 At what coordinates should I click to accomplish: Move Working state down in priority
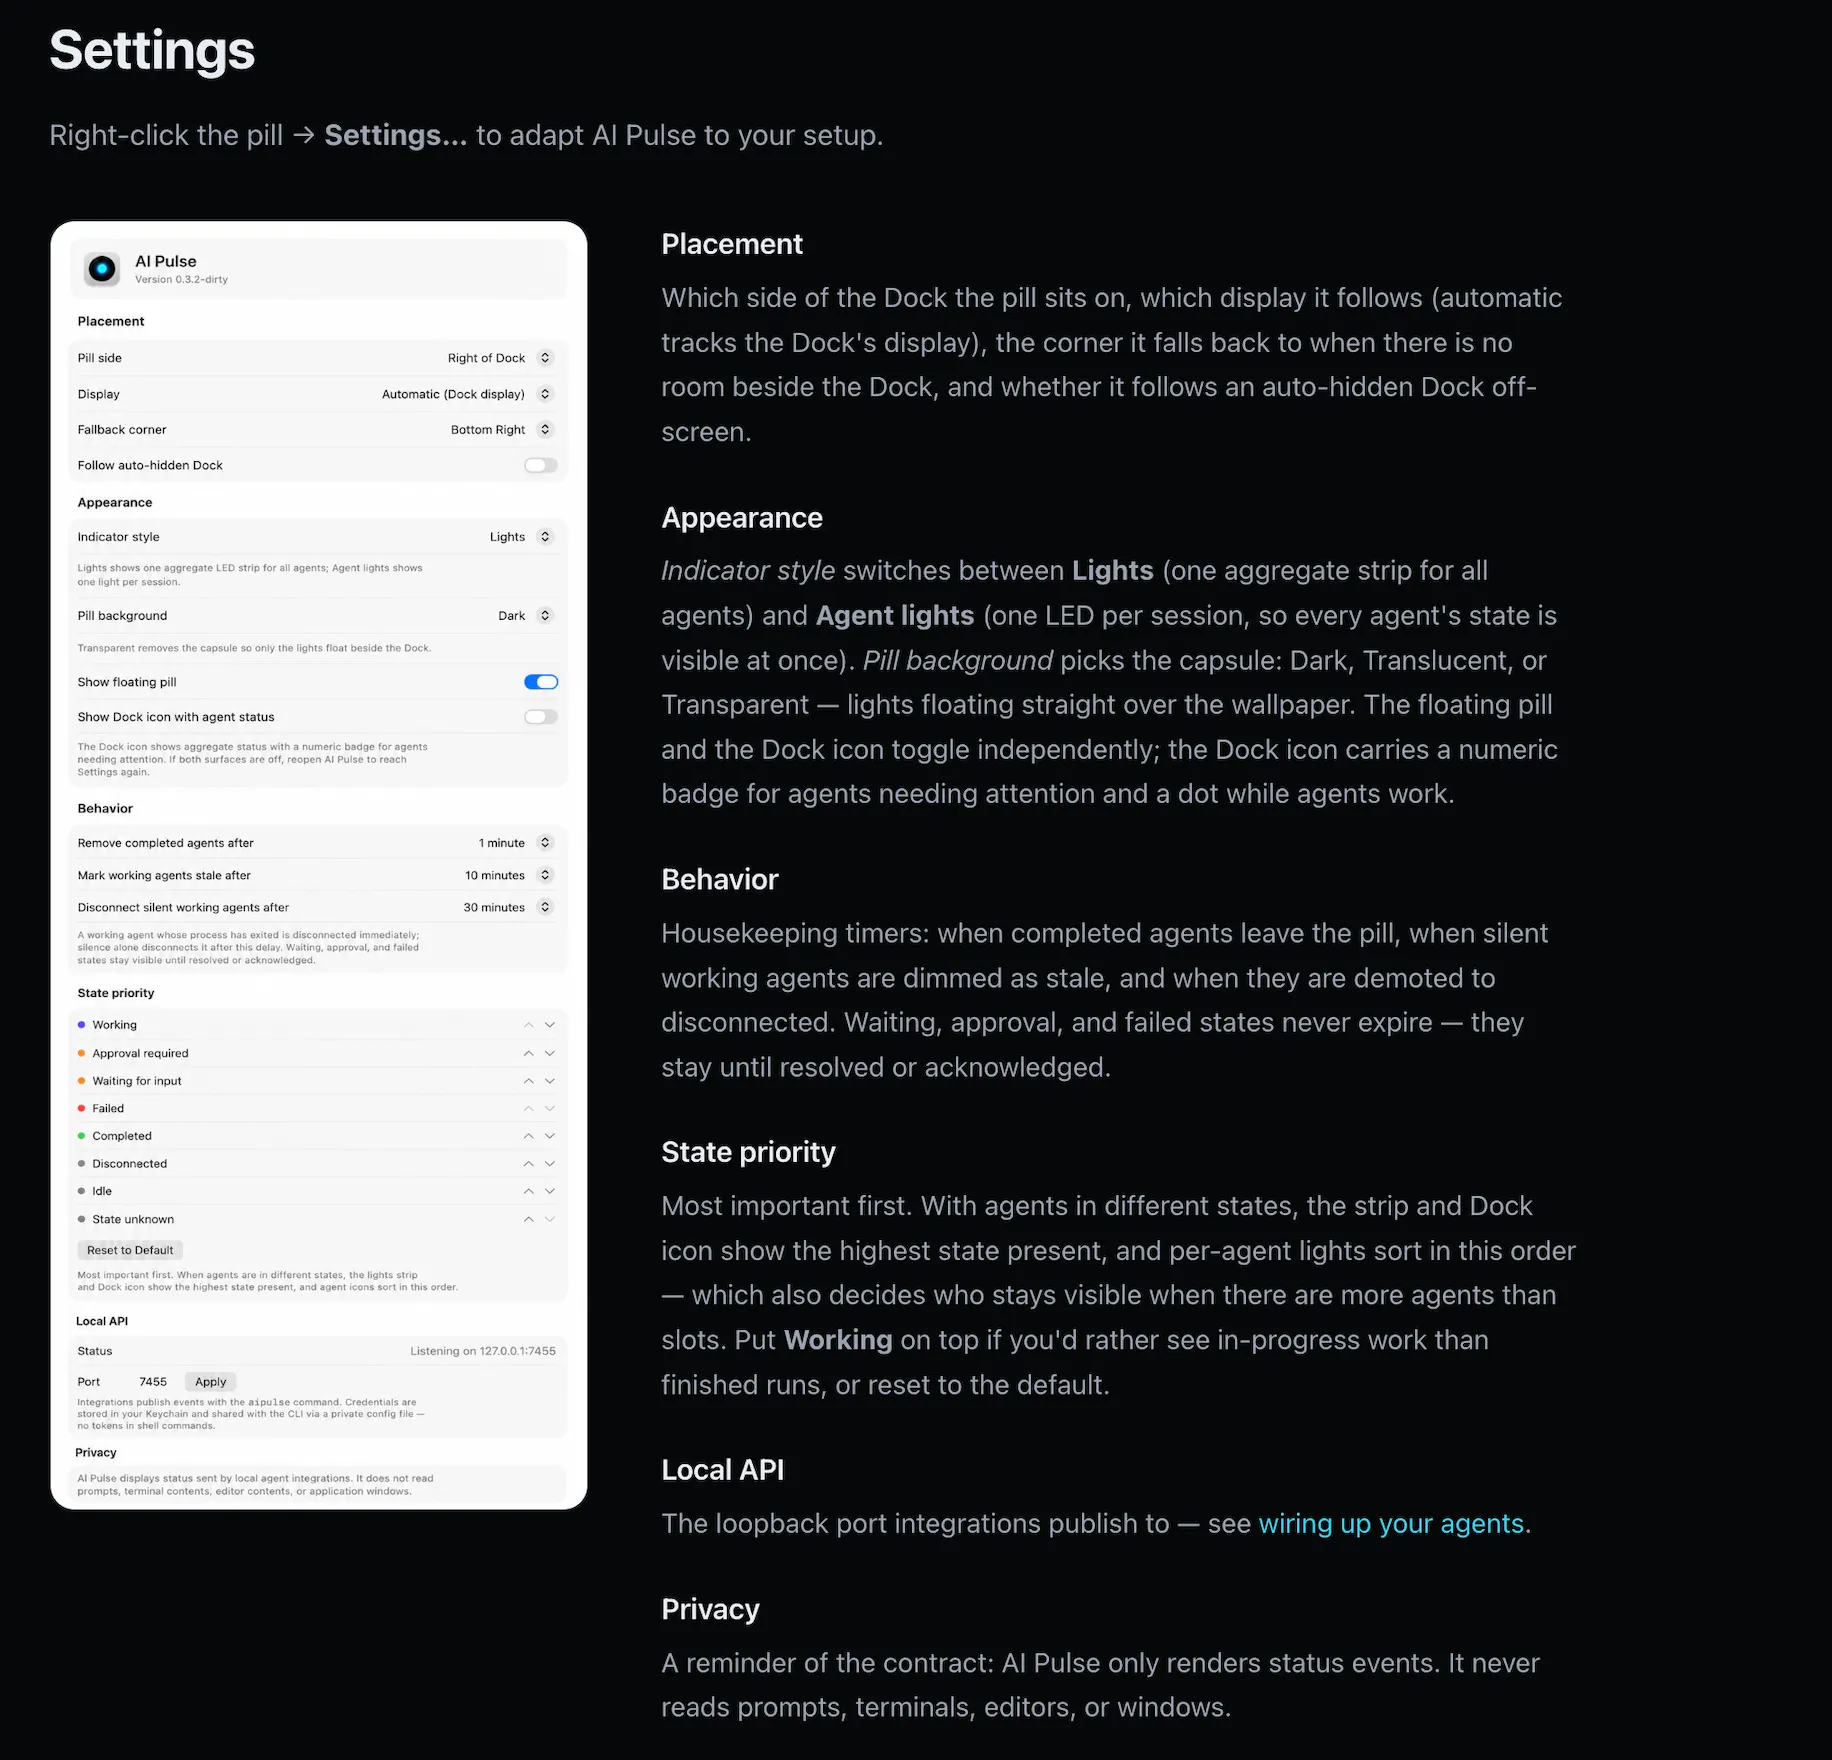pyautogui.click(x=550, y=1025)
